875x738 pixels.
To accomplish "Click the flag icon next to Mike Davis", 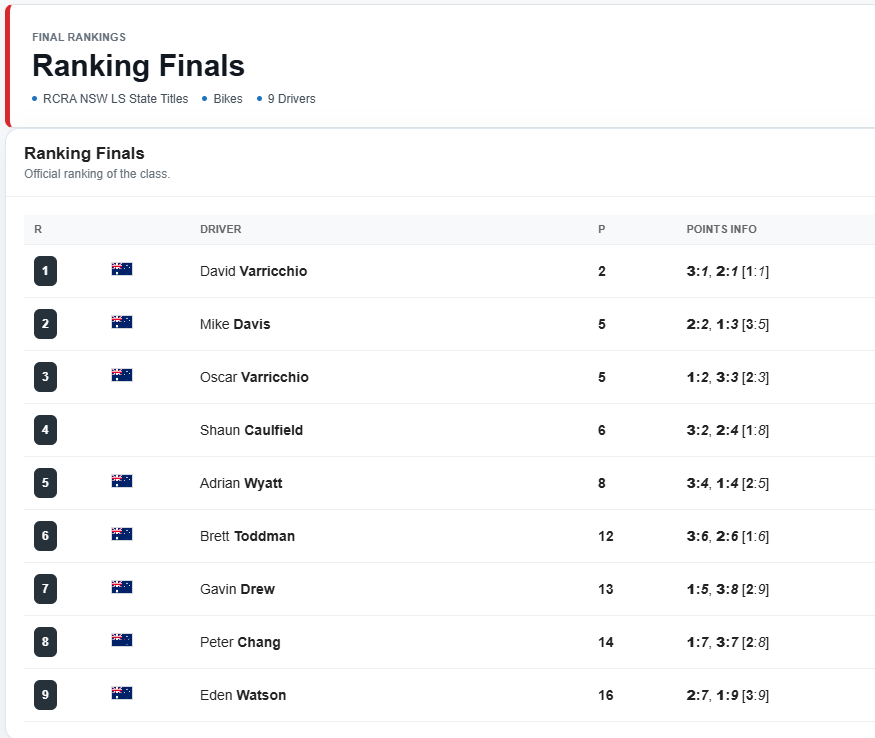I will 122,322.
